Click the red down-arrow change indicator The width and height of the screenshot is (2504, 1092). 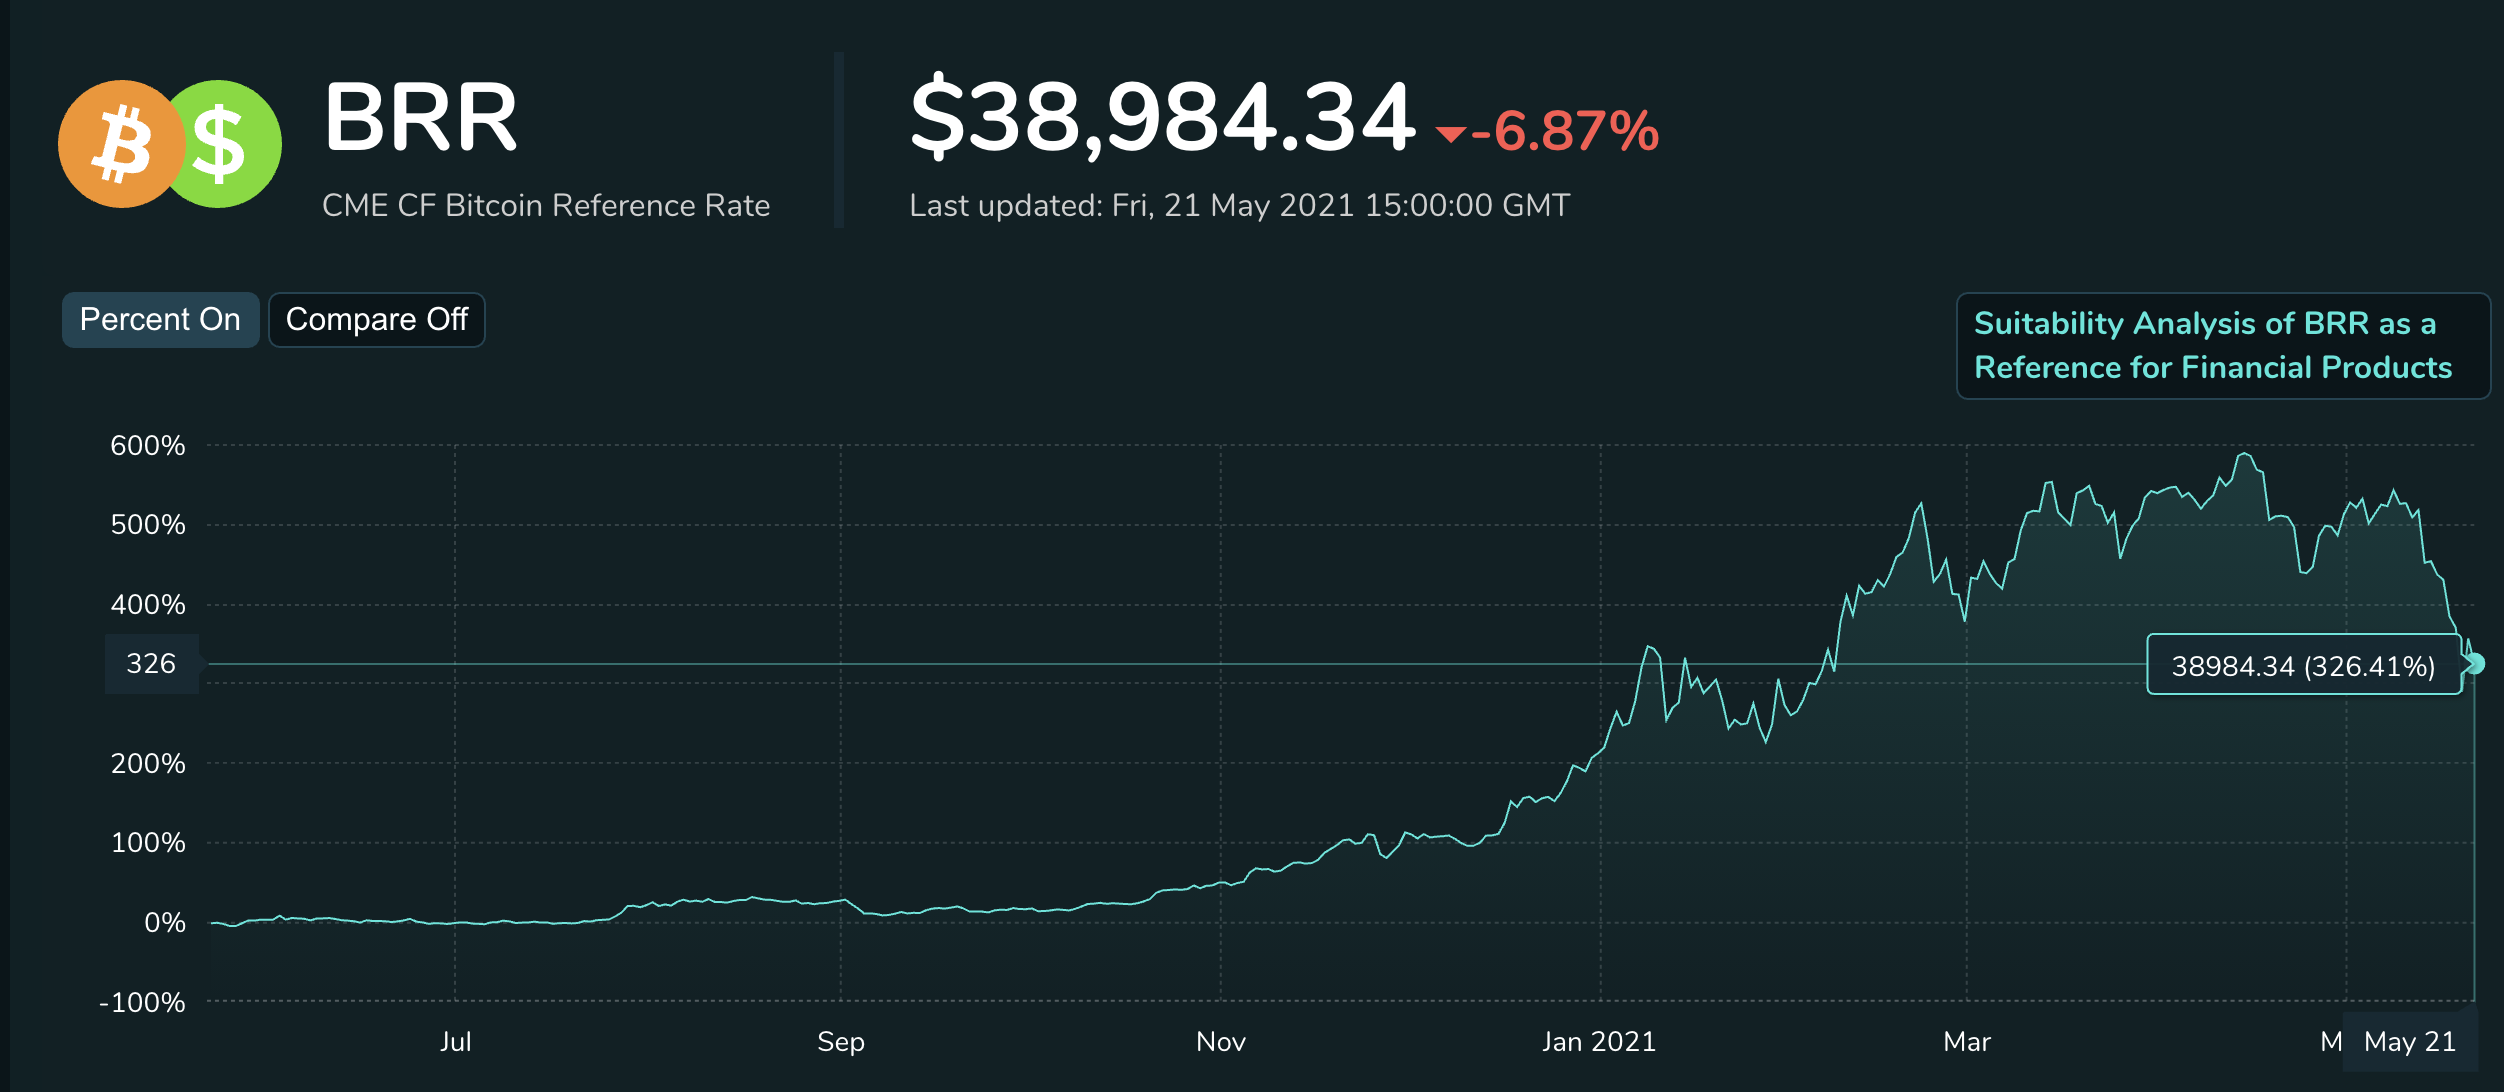click(x=1450, y=135)
